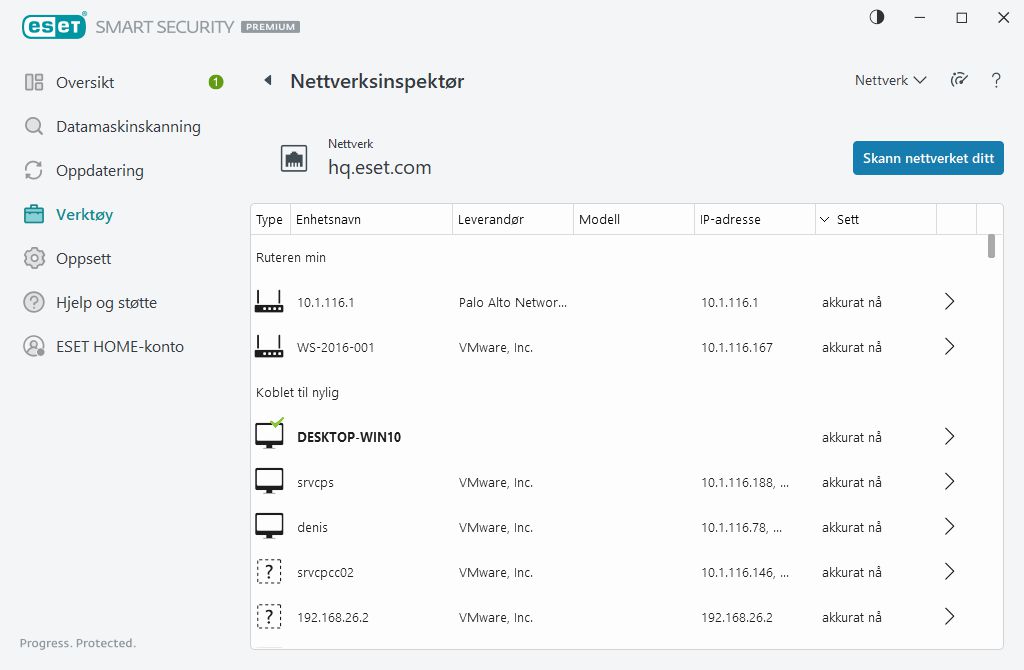Click the sonar view icon in header
1024x670 pixels.
click(960, 81)
